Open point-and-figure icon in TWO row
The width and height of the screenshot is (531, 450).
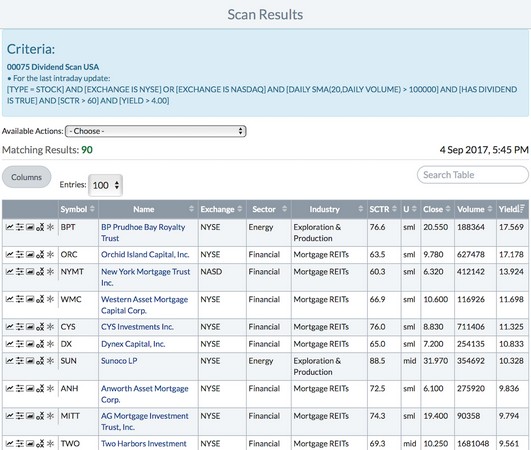pyautogui.click(x=40, y=444)
